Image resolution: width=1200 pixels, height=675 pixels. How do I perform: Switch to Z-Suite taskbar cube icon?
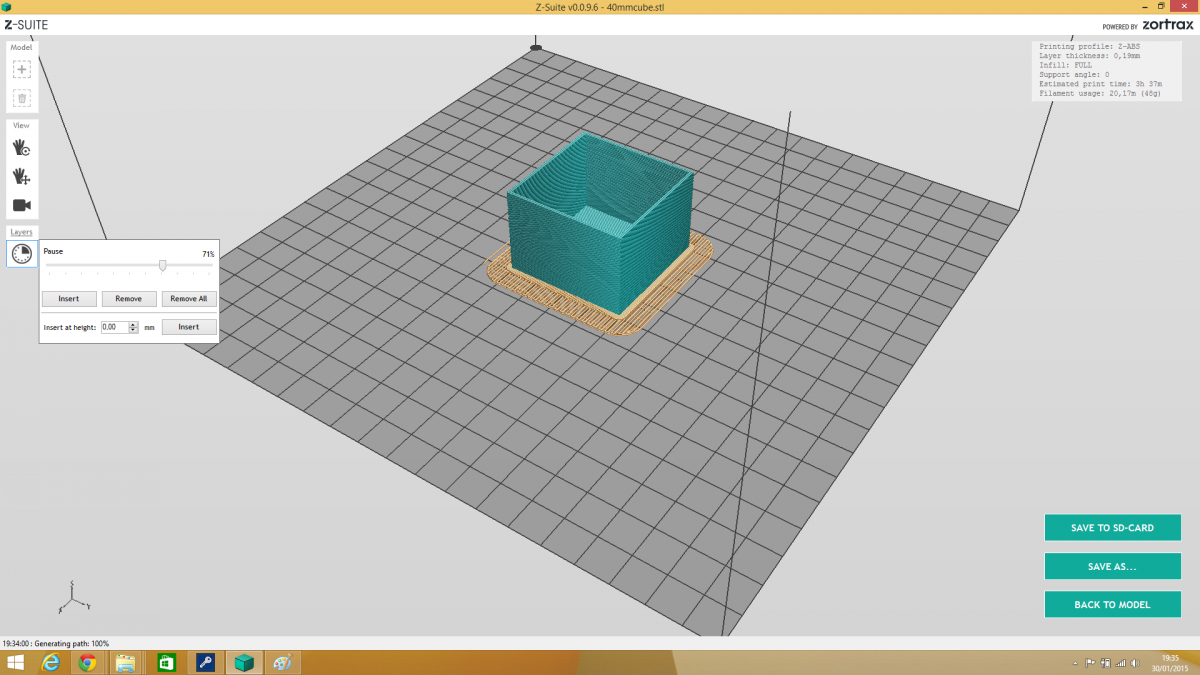[x=243, y=662]
